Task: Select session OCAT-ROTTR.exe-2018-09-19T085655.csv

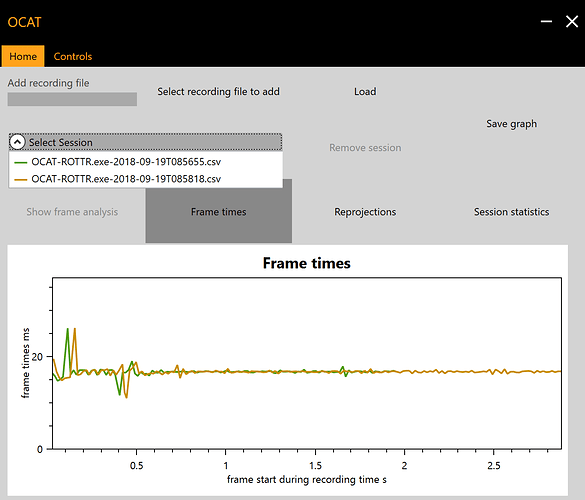Action: point(145,162)
